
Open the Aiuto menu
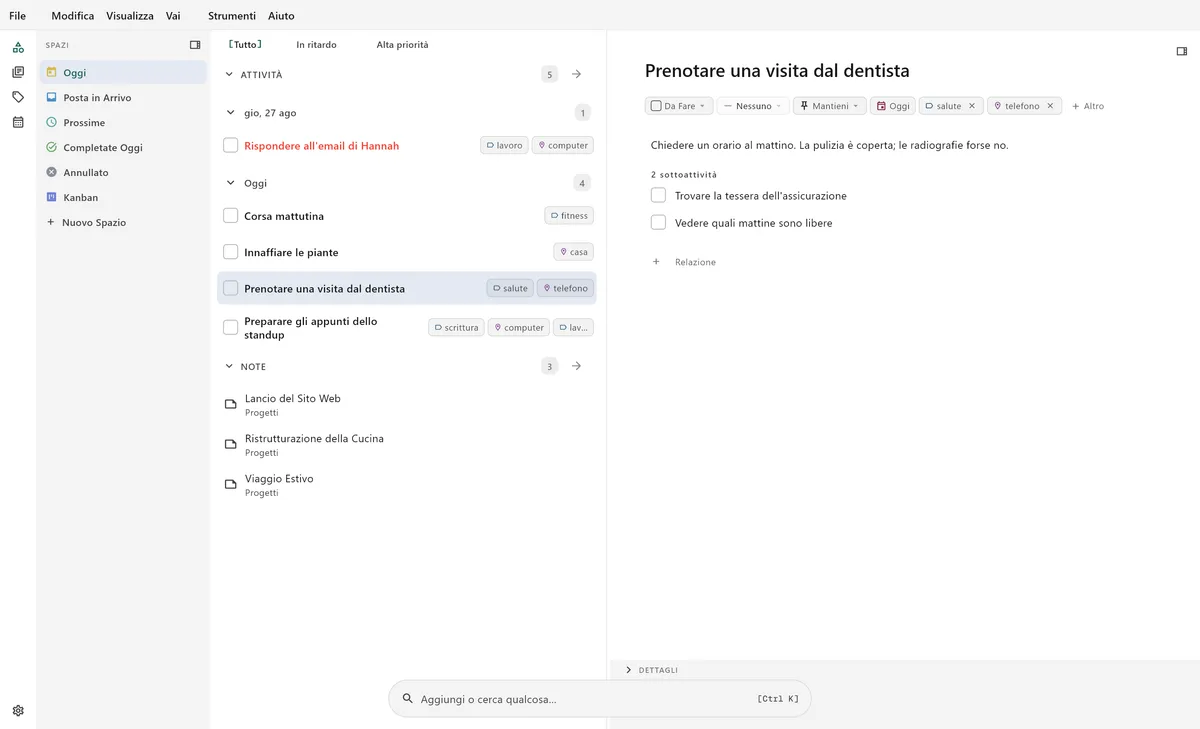[x=281, y=16]
